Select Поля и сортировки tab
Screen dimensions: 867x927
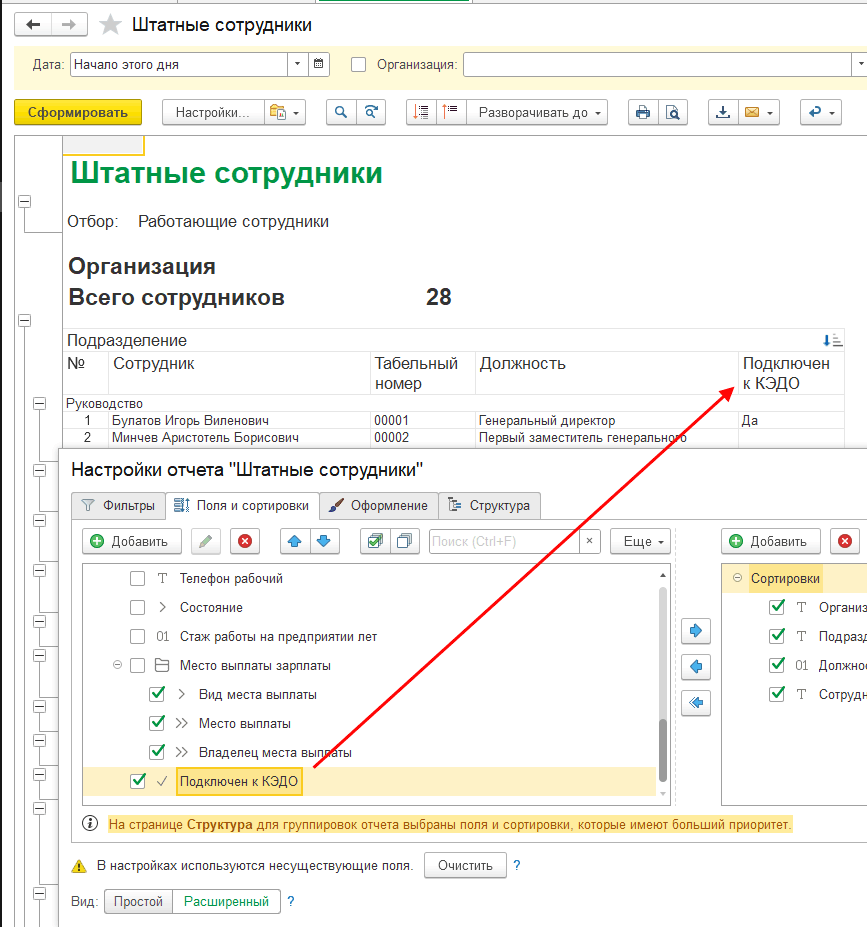242,505
